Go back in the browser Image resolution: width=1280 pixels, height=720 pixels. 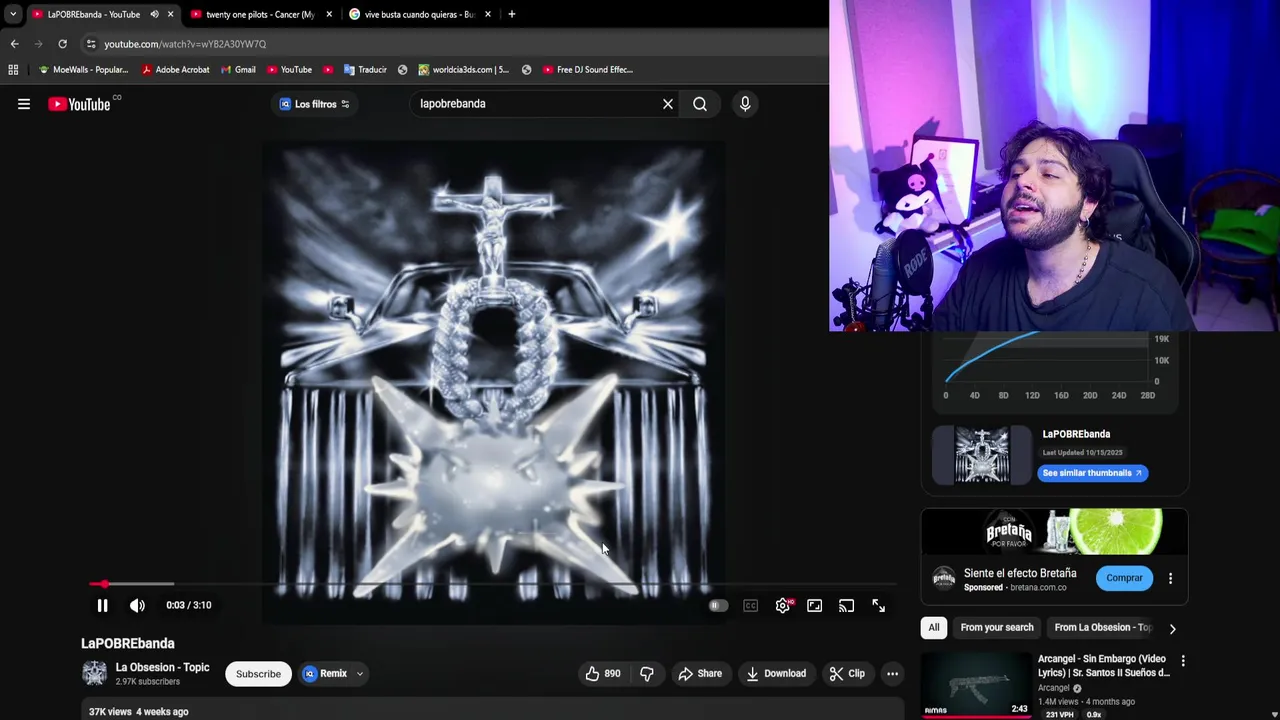point(14,44)
